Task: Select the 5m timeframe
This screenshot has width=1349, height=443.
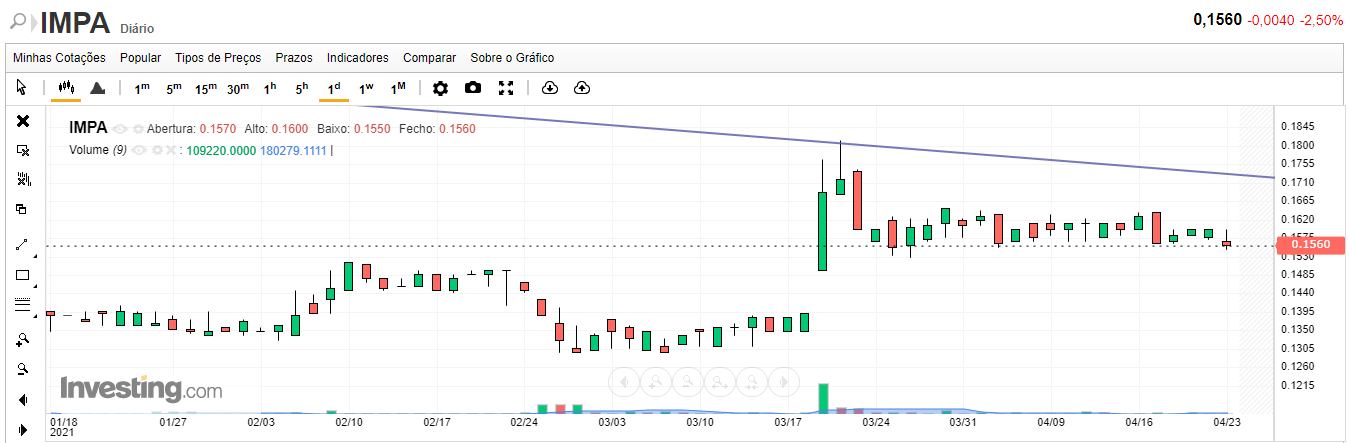Action: [174, 88]
